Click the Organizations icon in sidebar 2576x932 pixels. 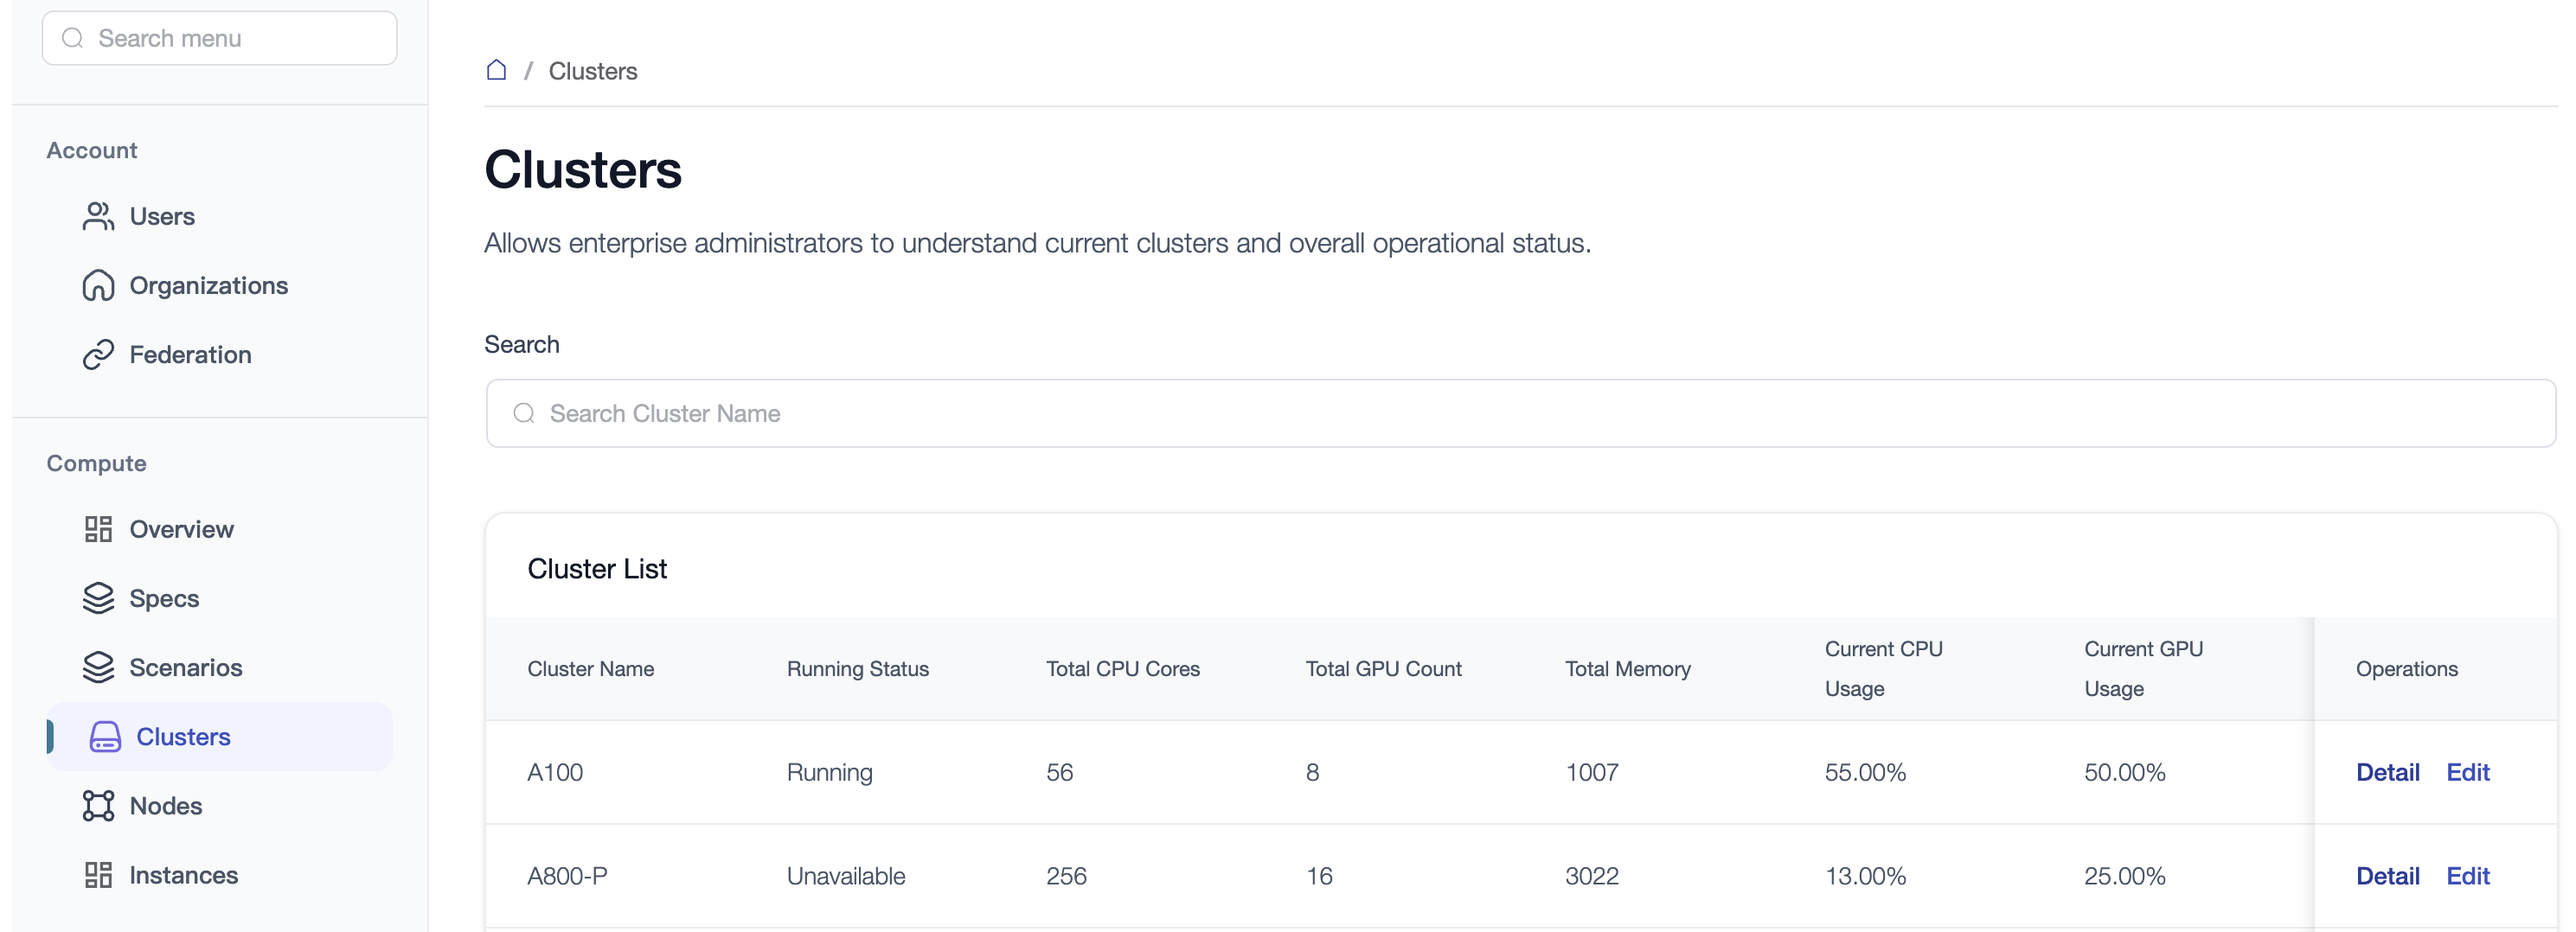[98, 285]
